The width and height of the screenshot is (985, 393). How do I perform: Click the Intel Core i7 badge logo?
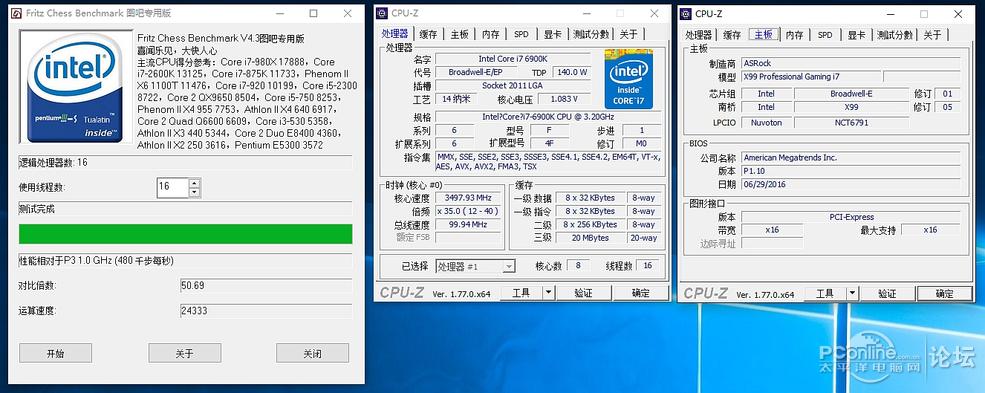(629, 80)
